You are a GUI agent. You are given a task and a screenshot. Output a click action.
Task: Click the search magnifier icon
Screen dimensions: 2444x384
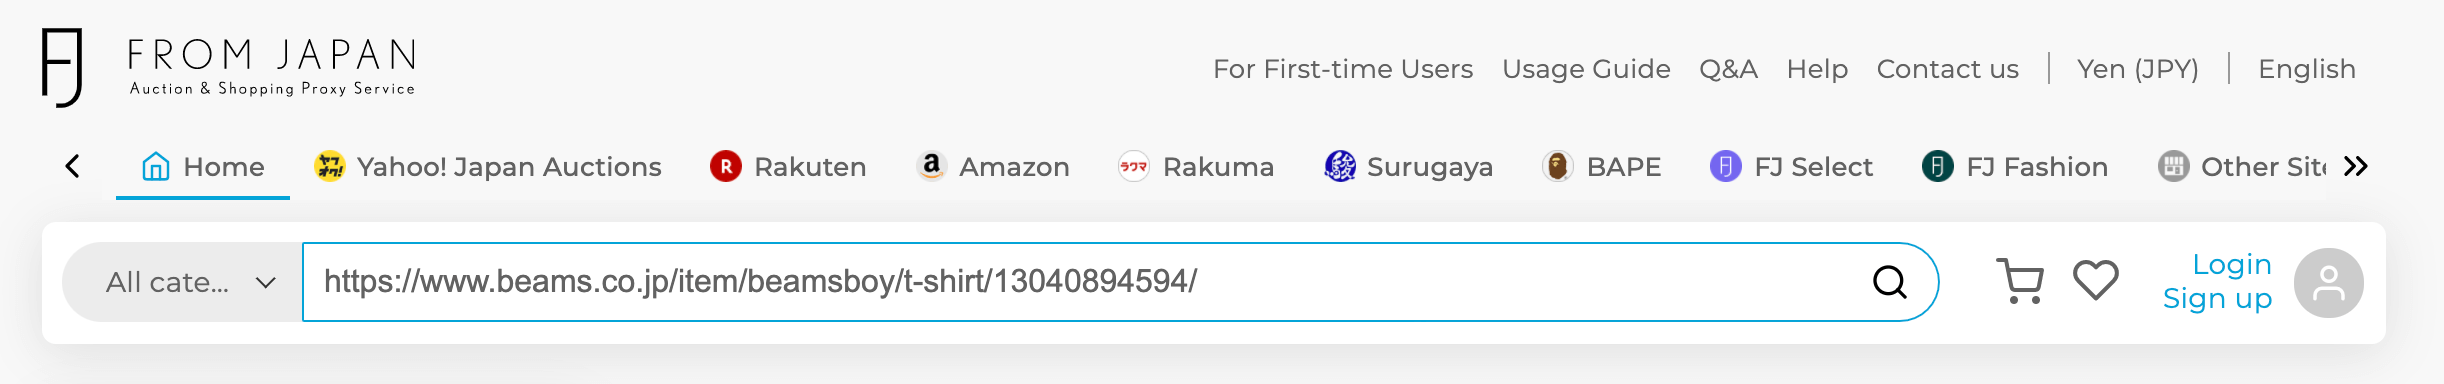pyautogui.click(x=1889, y=282)
